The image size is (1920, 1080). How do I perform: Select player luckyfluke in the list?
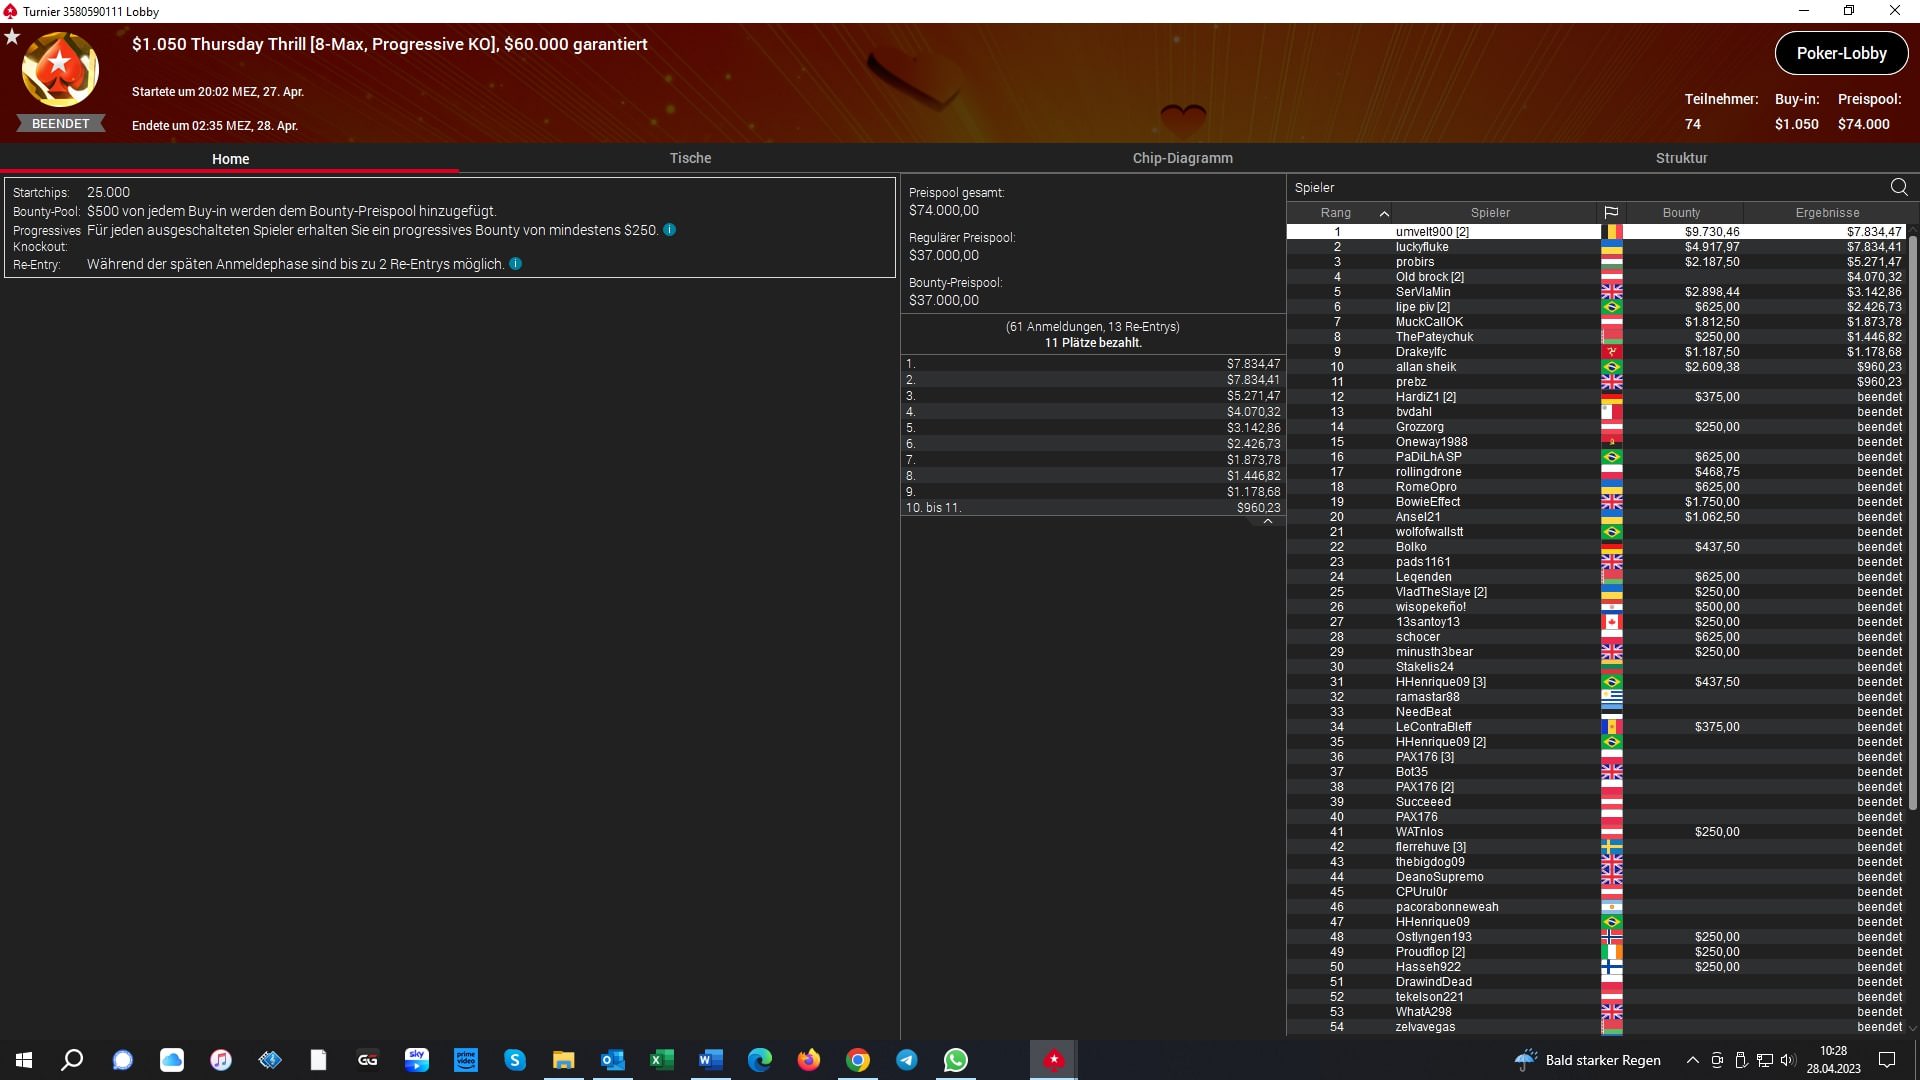coord(1422,247)
